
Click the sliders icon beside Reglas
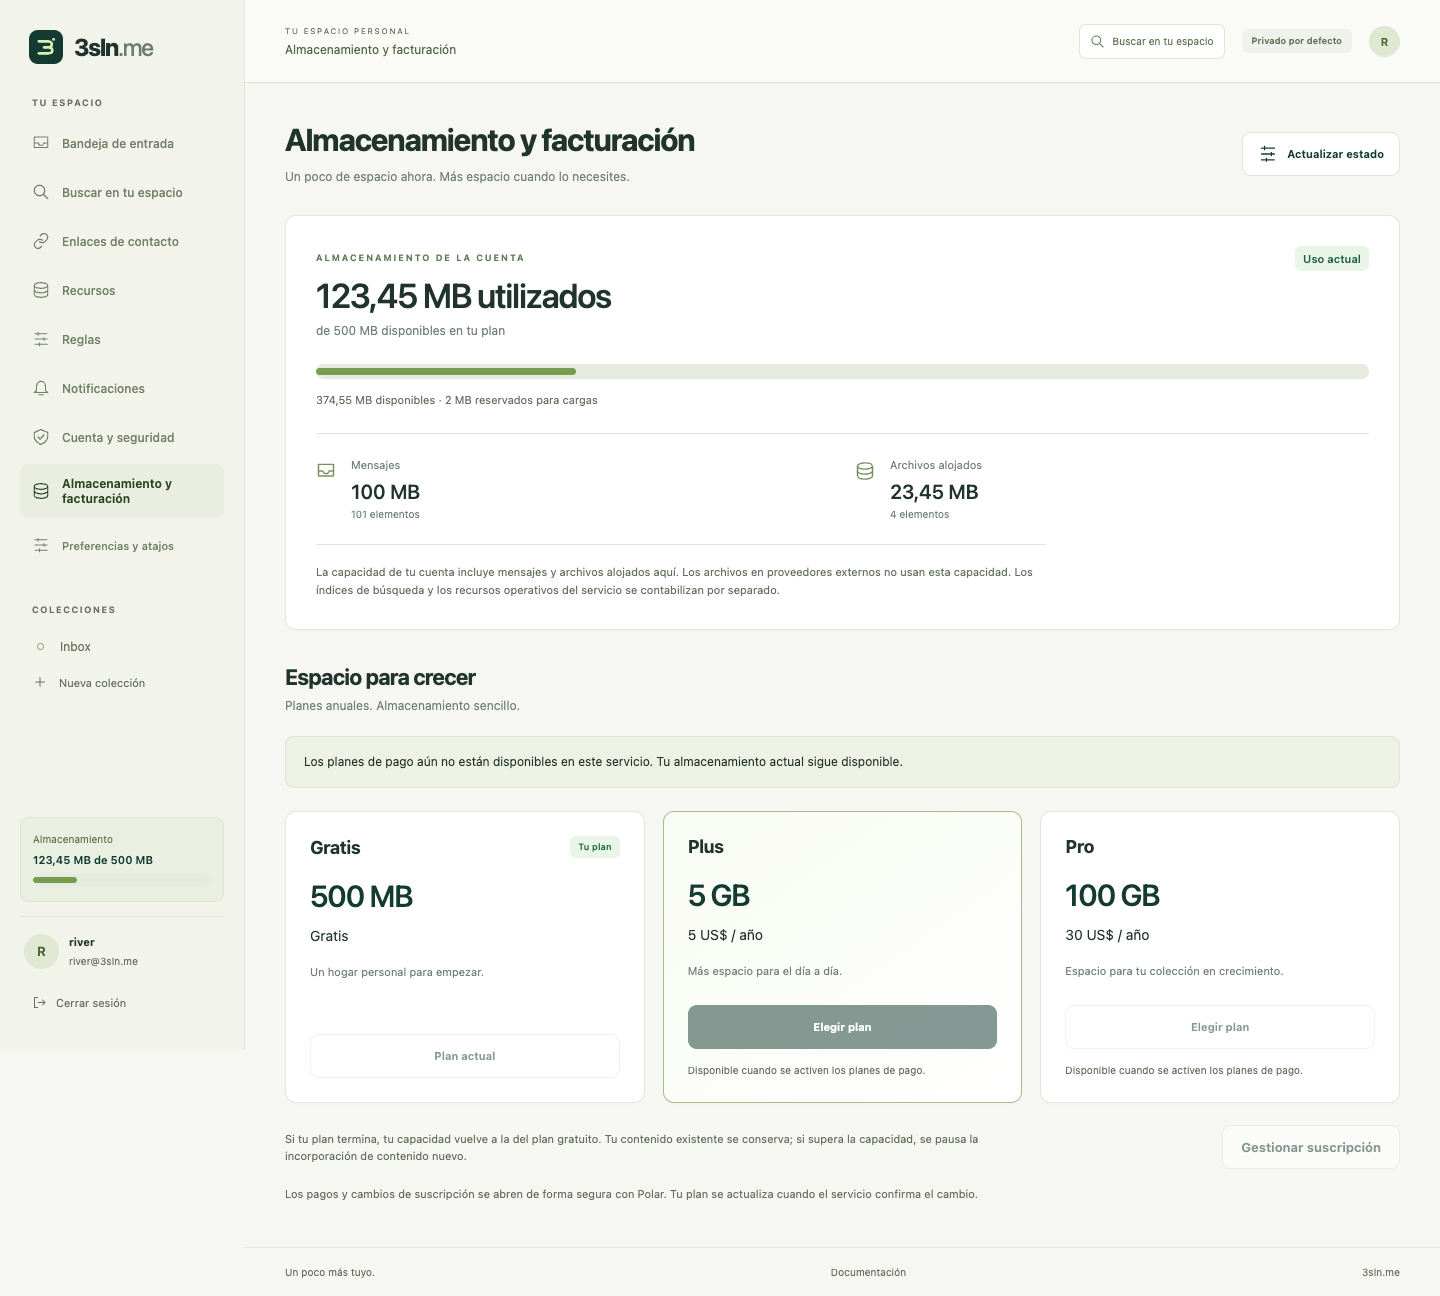[x=41, y=339]
